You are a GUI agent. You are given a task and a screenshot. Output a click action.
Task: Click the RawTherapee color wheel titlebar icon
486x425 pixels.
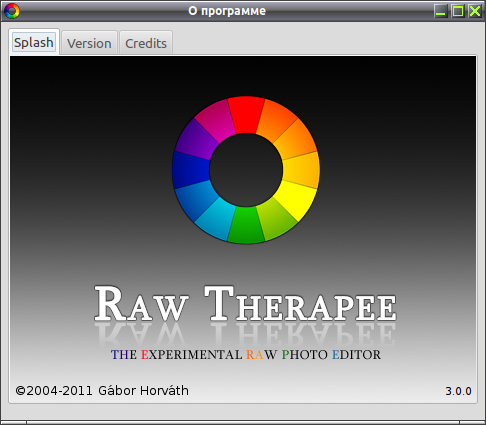(12, 11)
